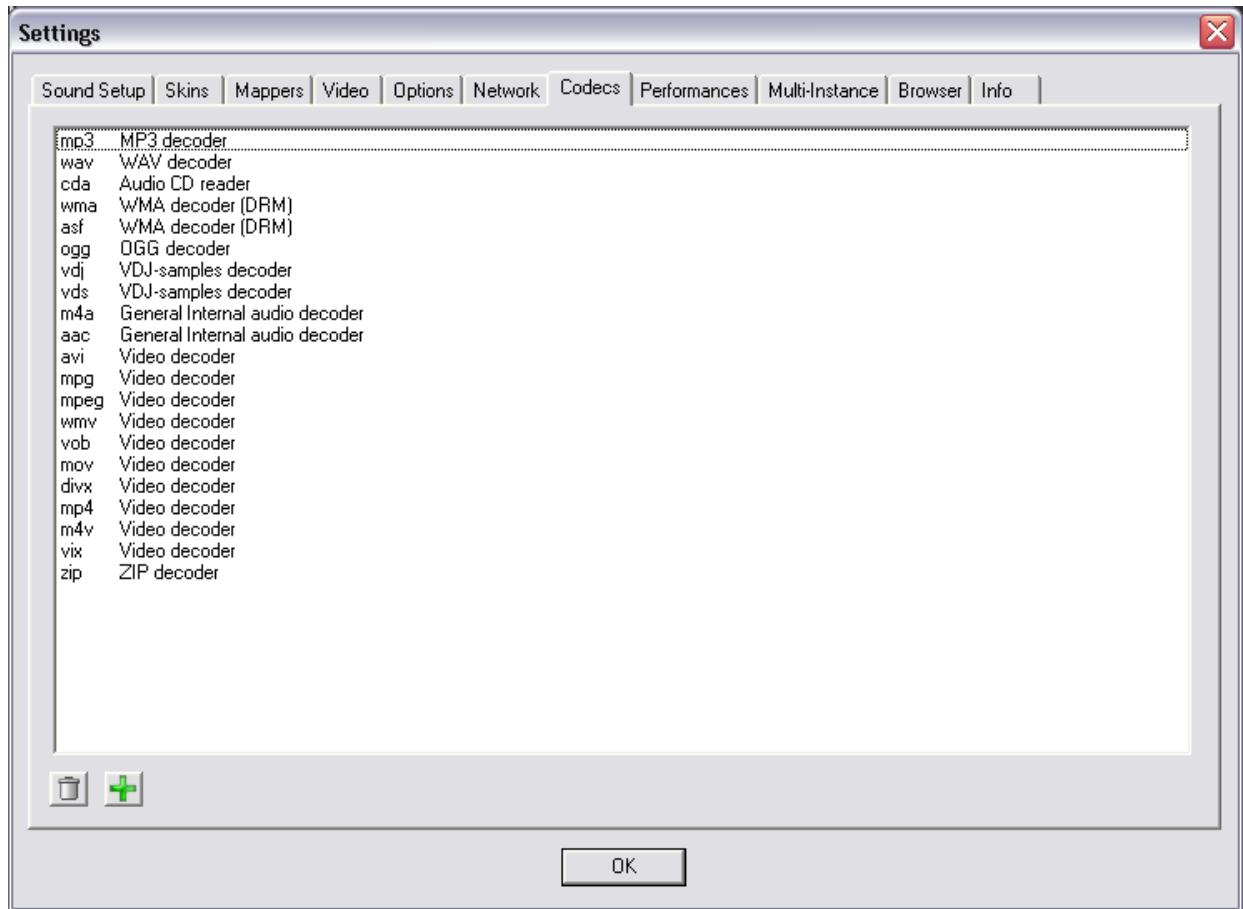Screen dimensions: 1243x909
Task: Select the vdj VDJ-samples decoder row
Action: point(622,270)
